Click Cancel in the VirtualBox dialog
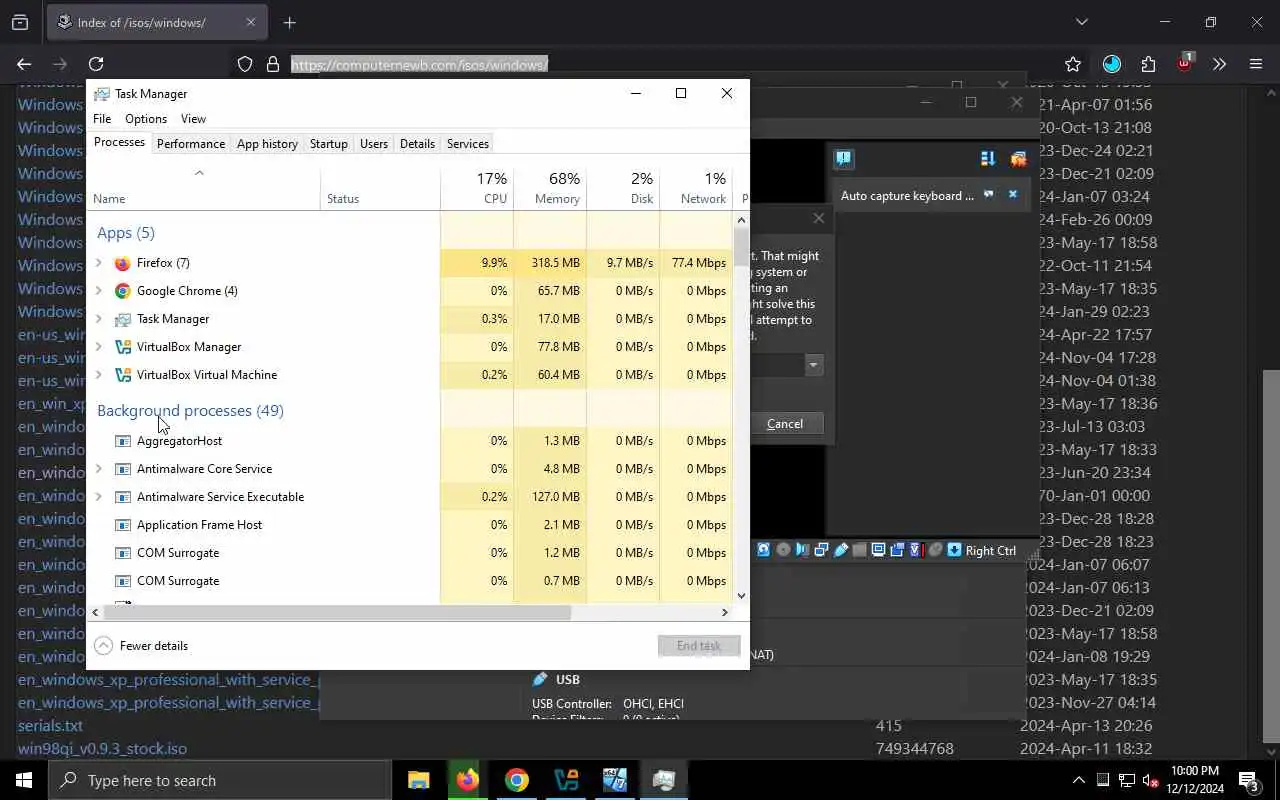The width and height of the screenshot is (1280, 800). pyautogui.click(x=785, y=424)
